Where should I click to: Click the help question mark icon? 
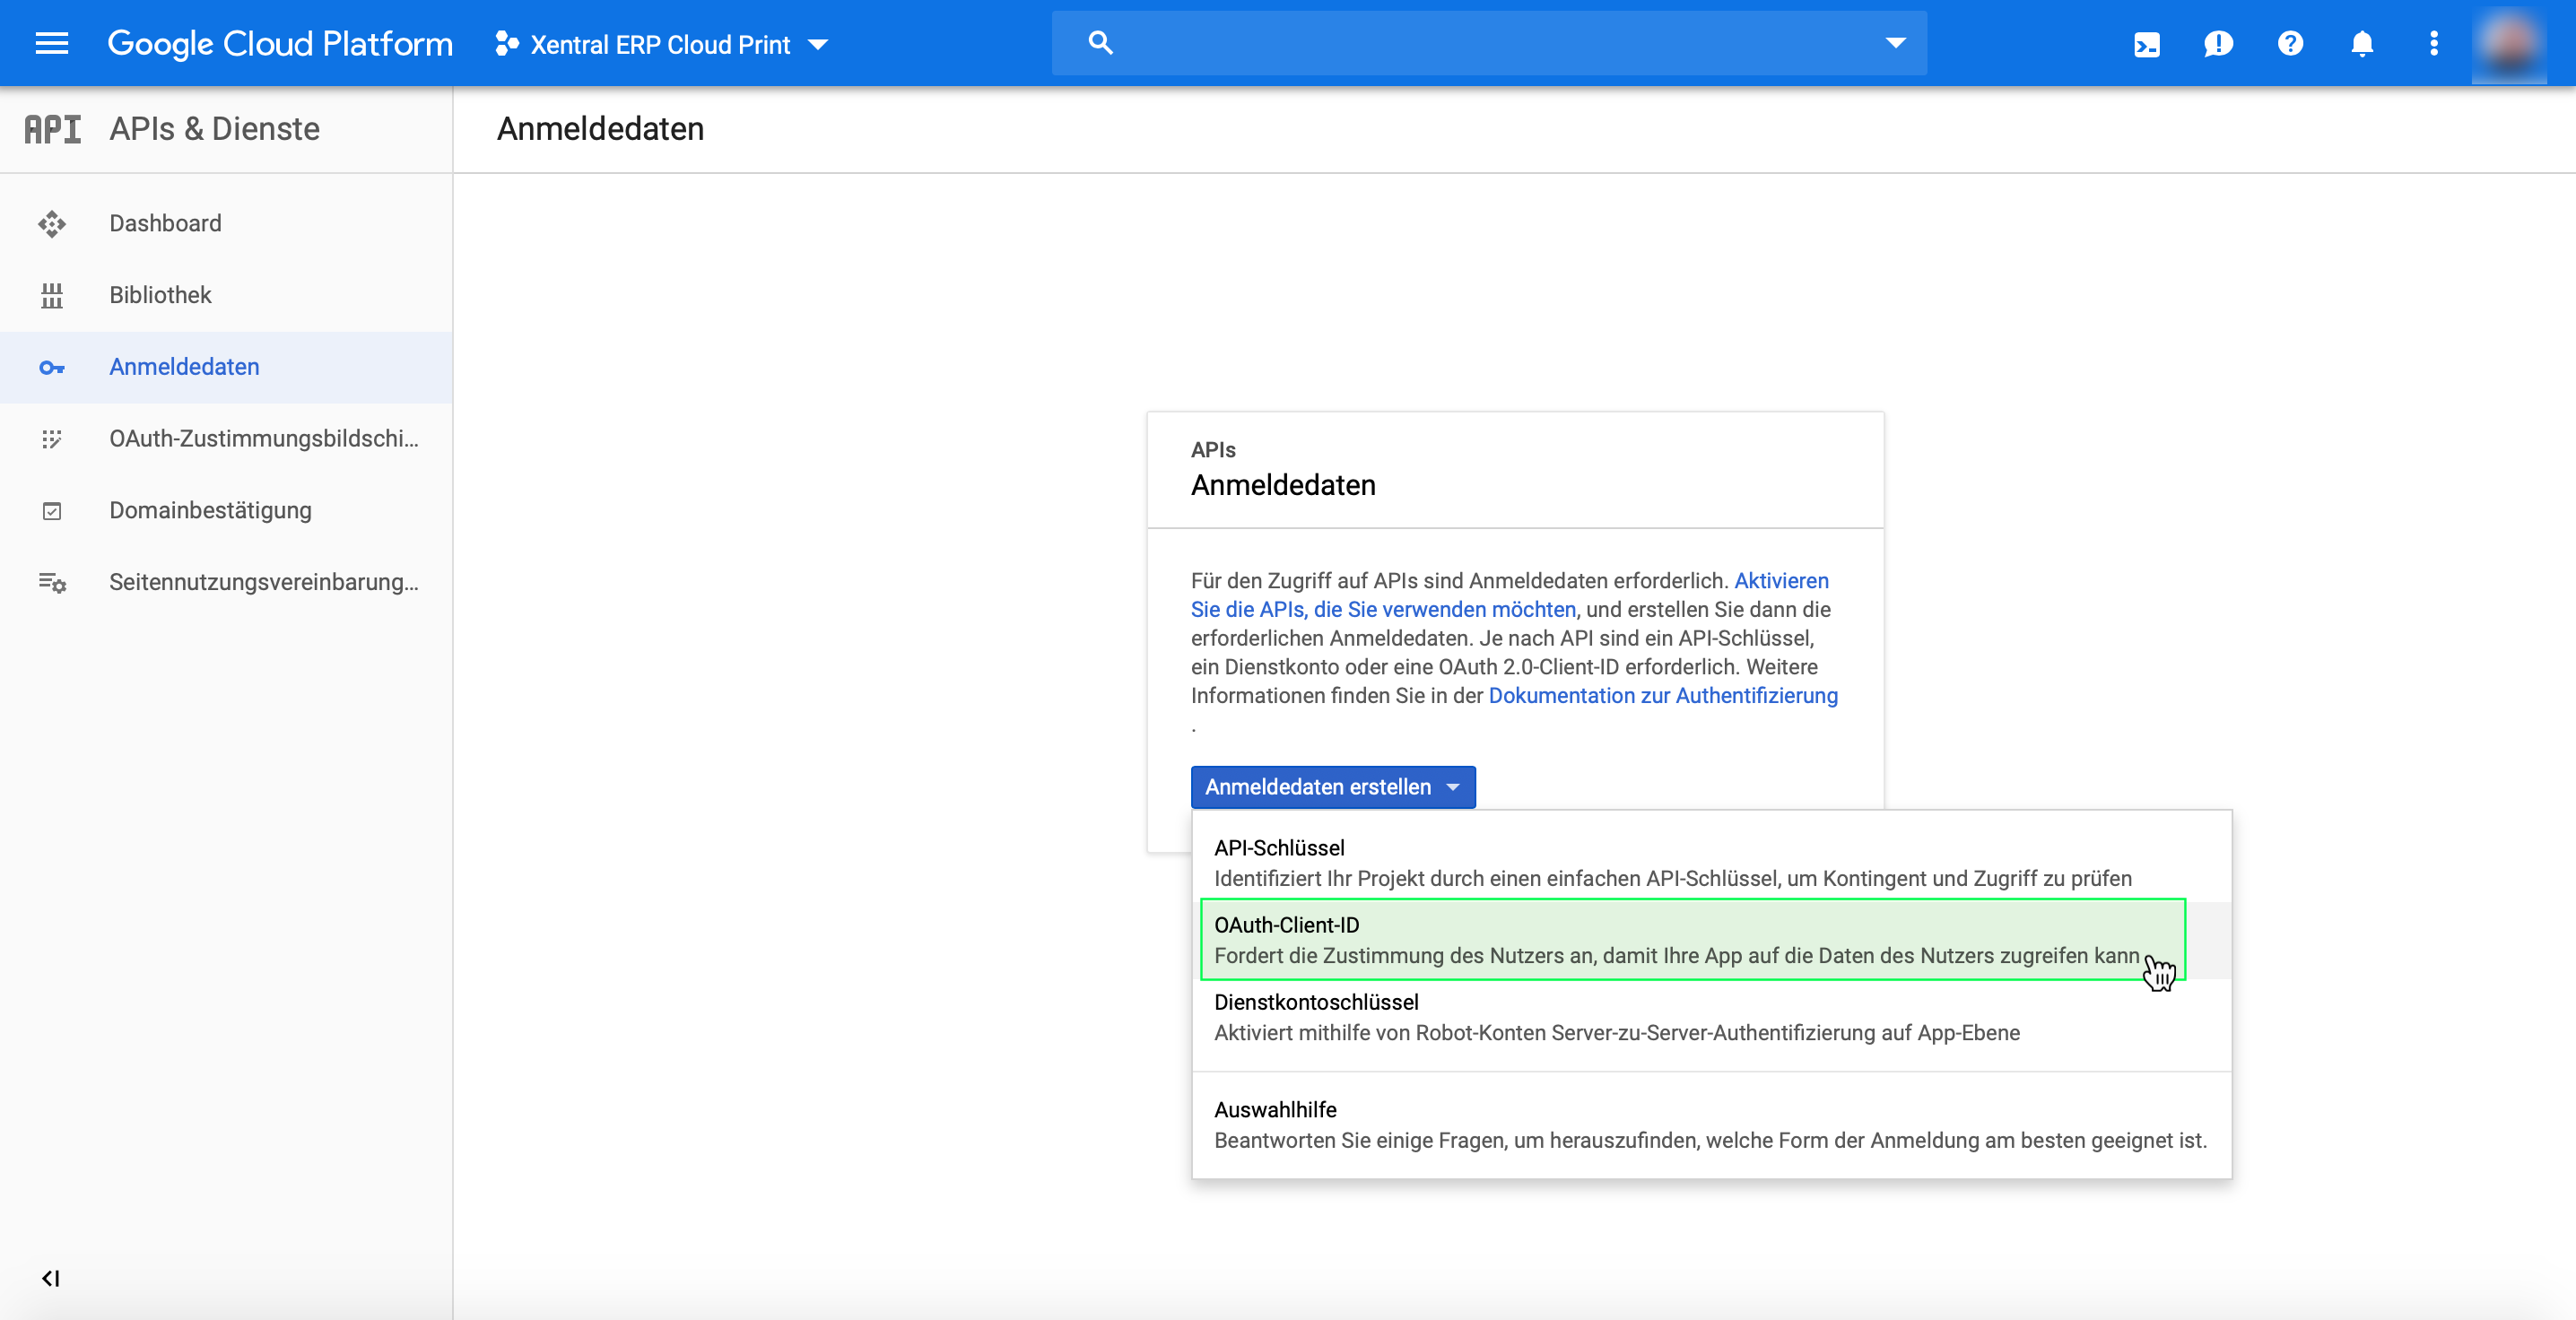click(2290, 44)
